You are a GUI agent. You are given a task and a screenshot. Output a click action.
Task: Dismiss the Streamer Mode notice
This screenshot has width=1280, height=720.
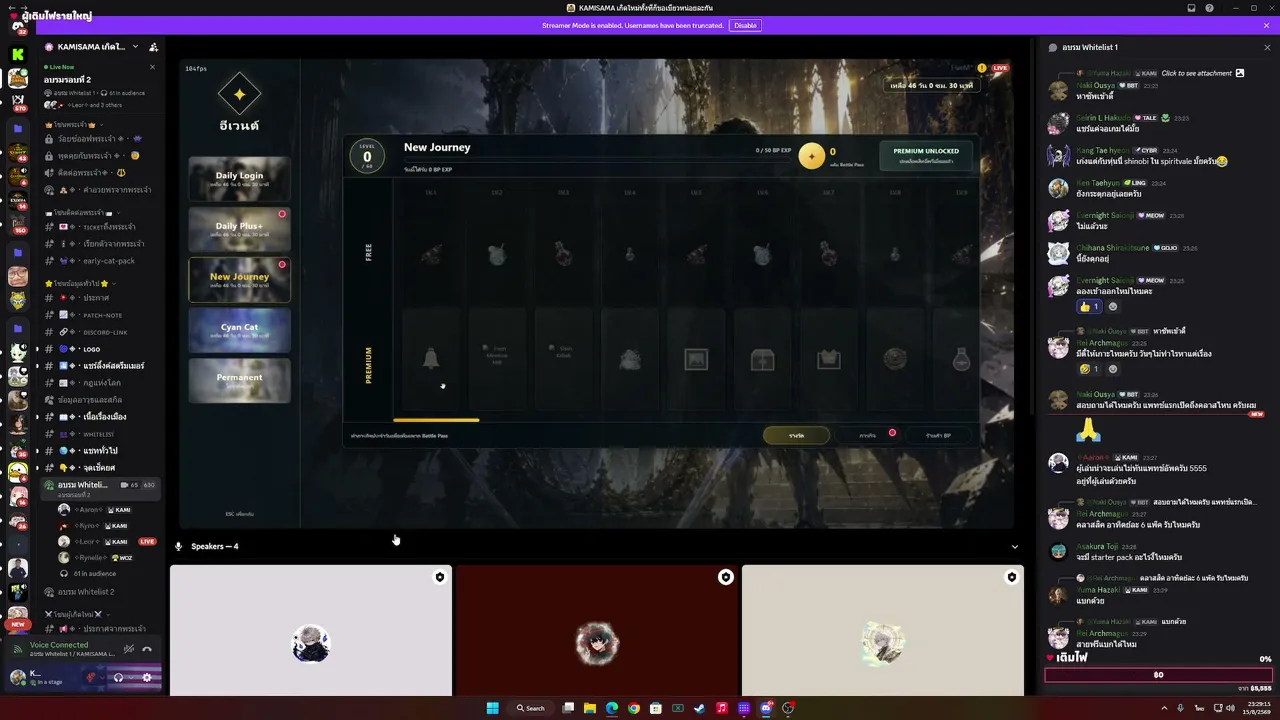tap(1267, 25)
